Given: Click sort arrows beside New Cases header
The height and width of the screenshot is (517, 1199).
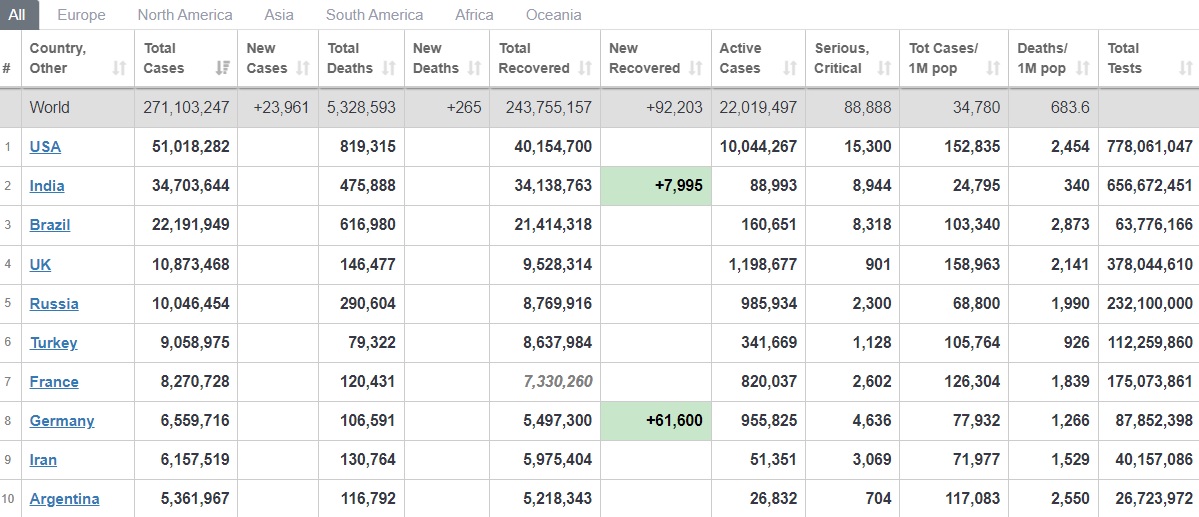Looking at the screenshot, I should [304, 69].
